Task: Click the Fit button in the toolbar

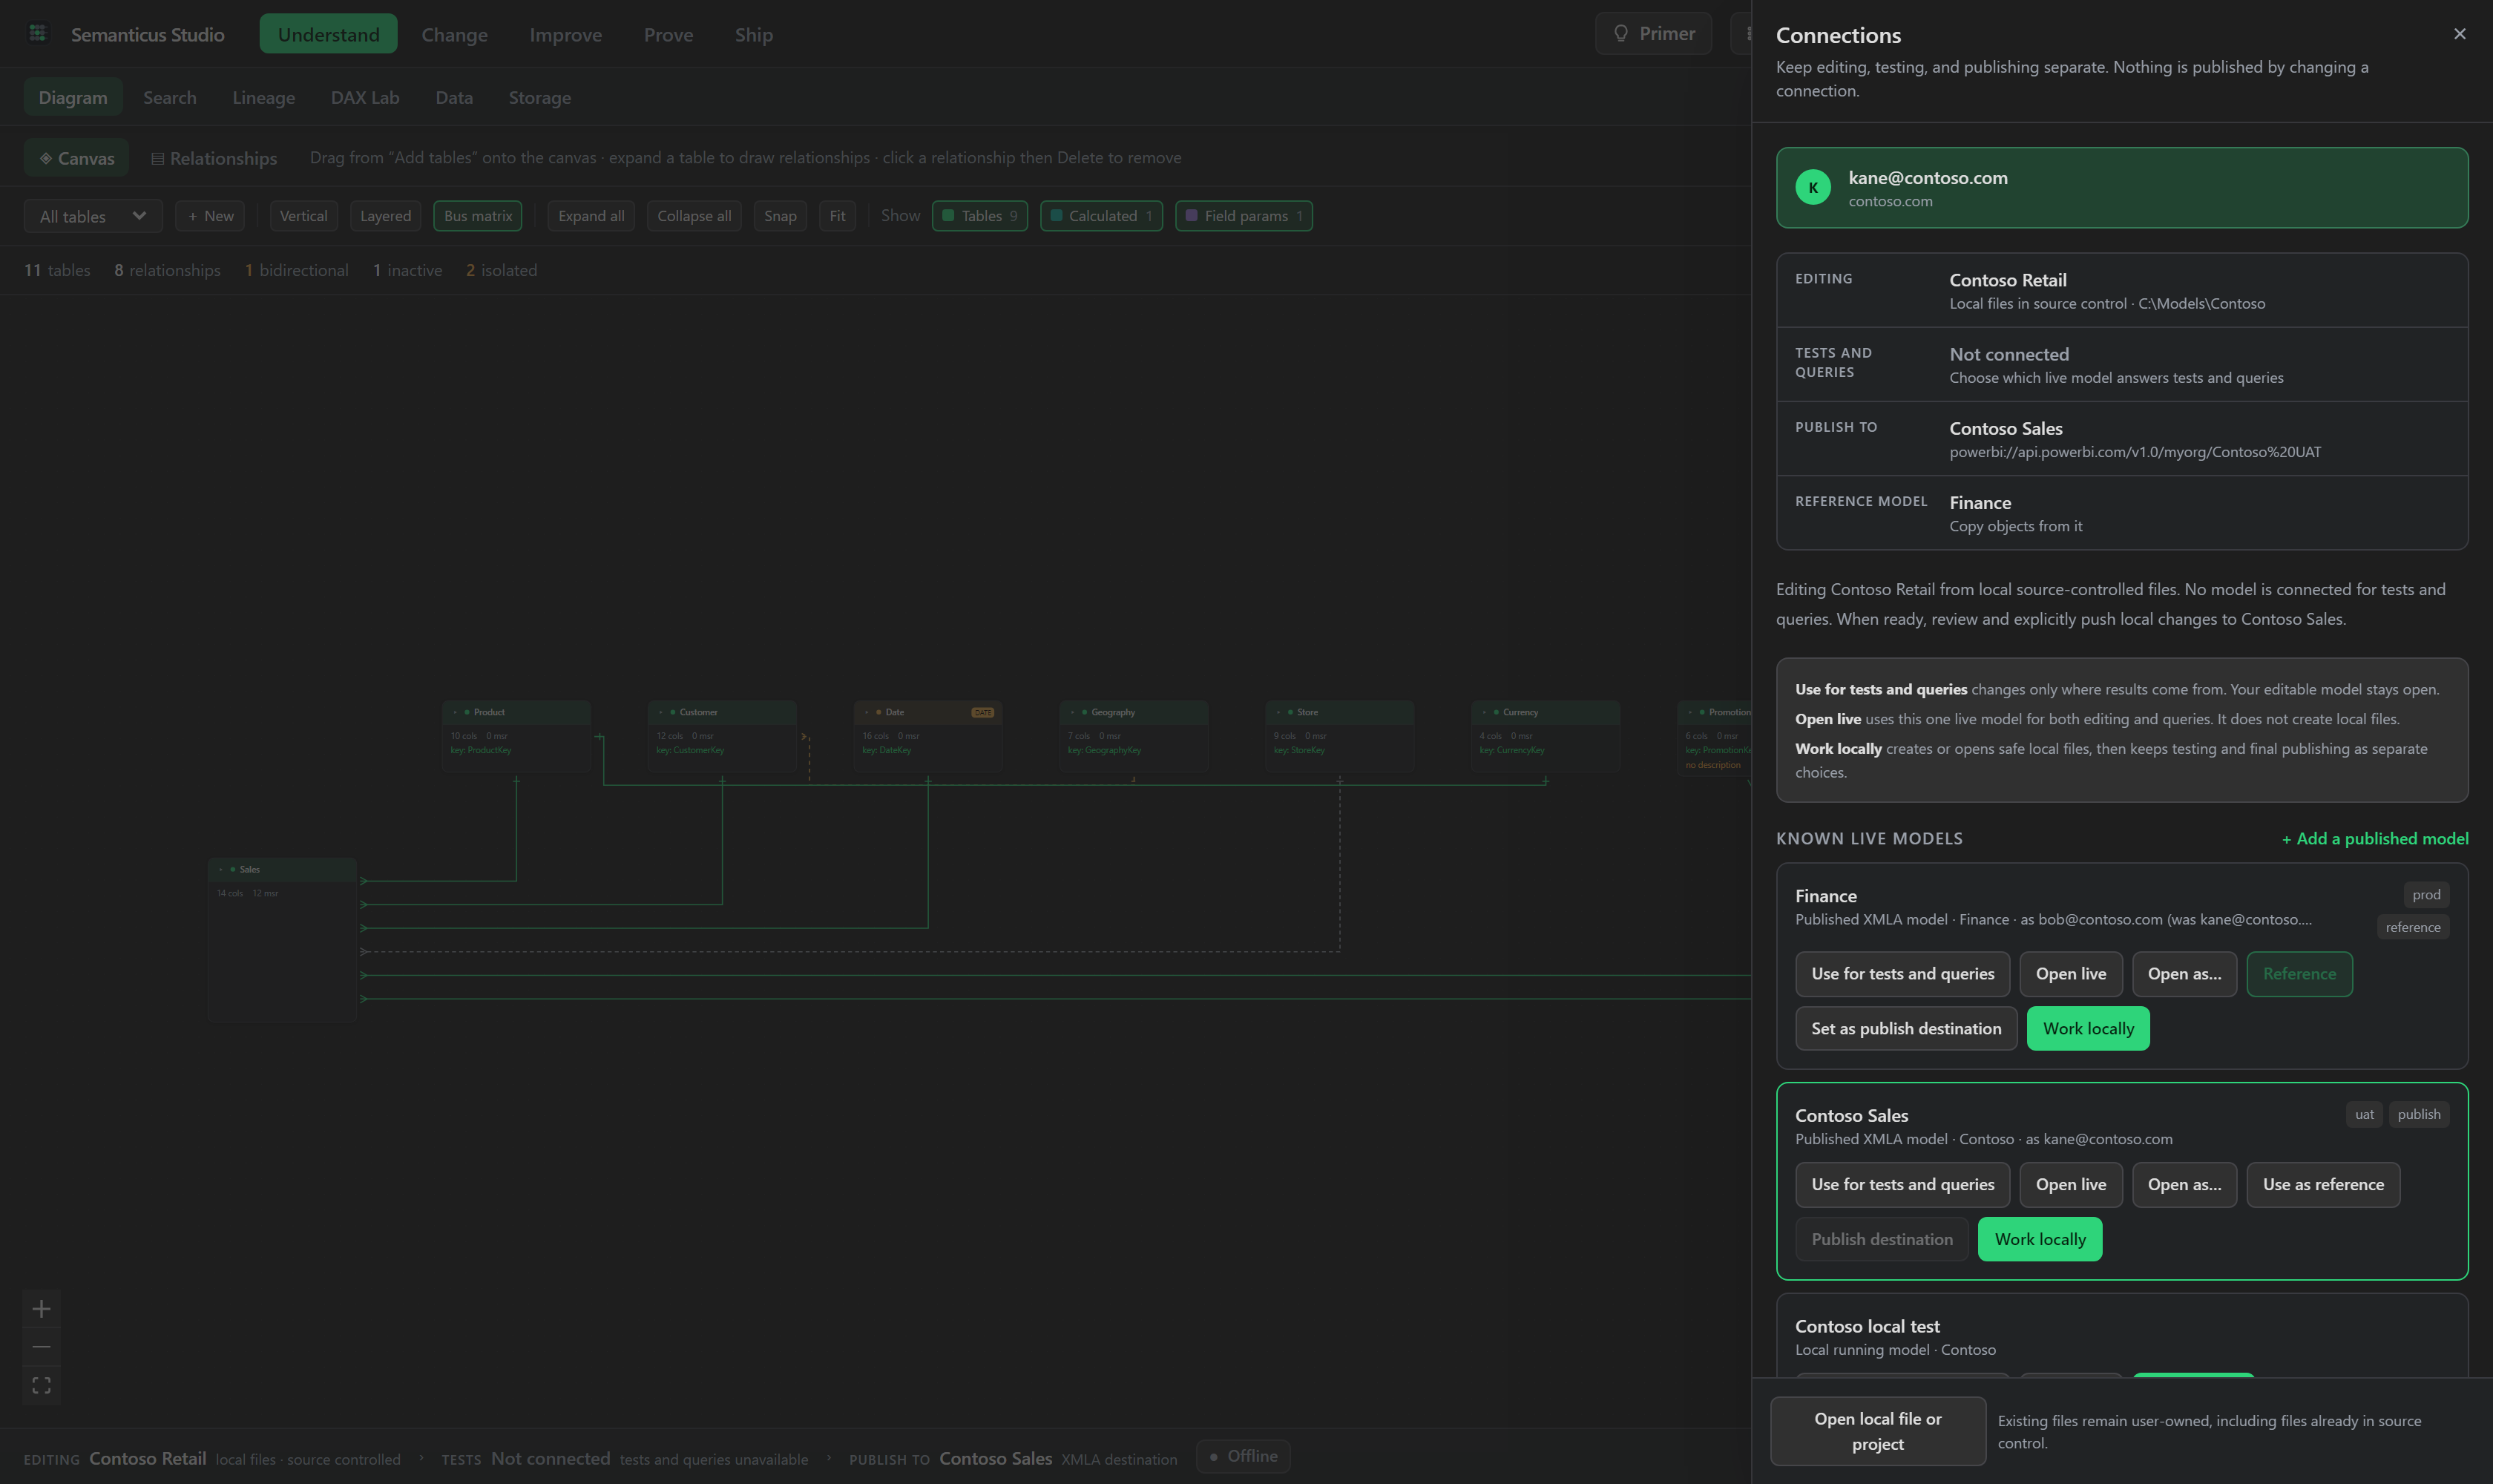Action: 837,216
